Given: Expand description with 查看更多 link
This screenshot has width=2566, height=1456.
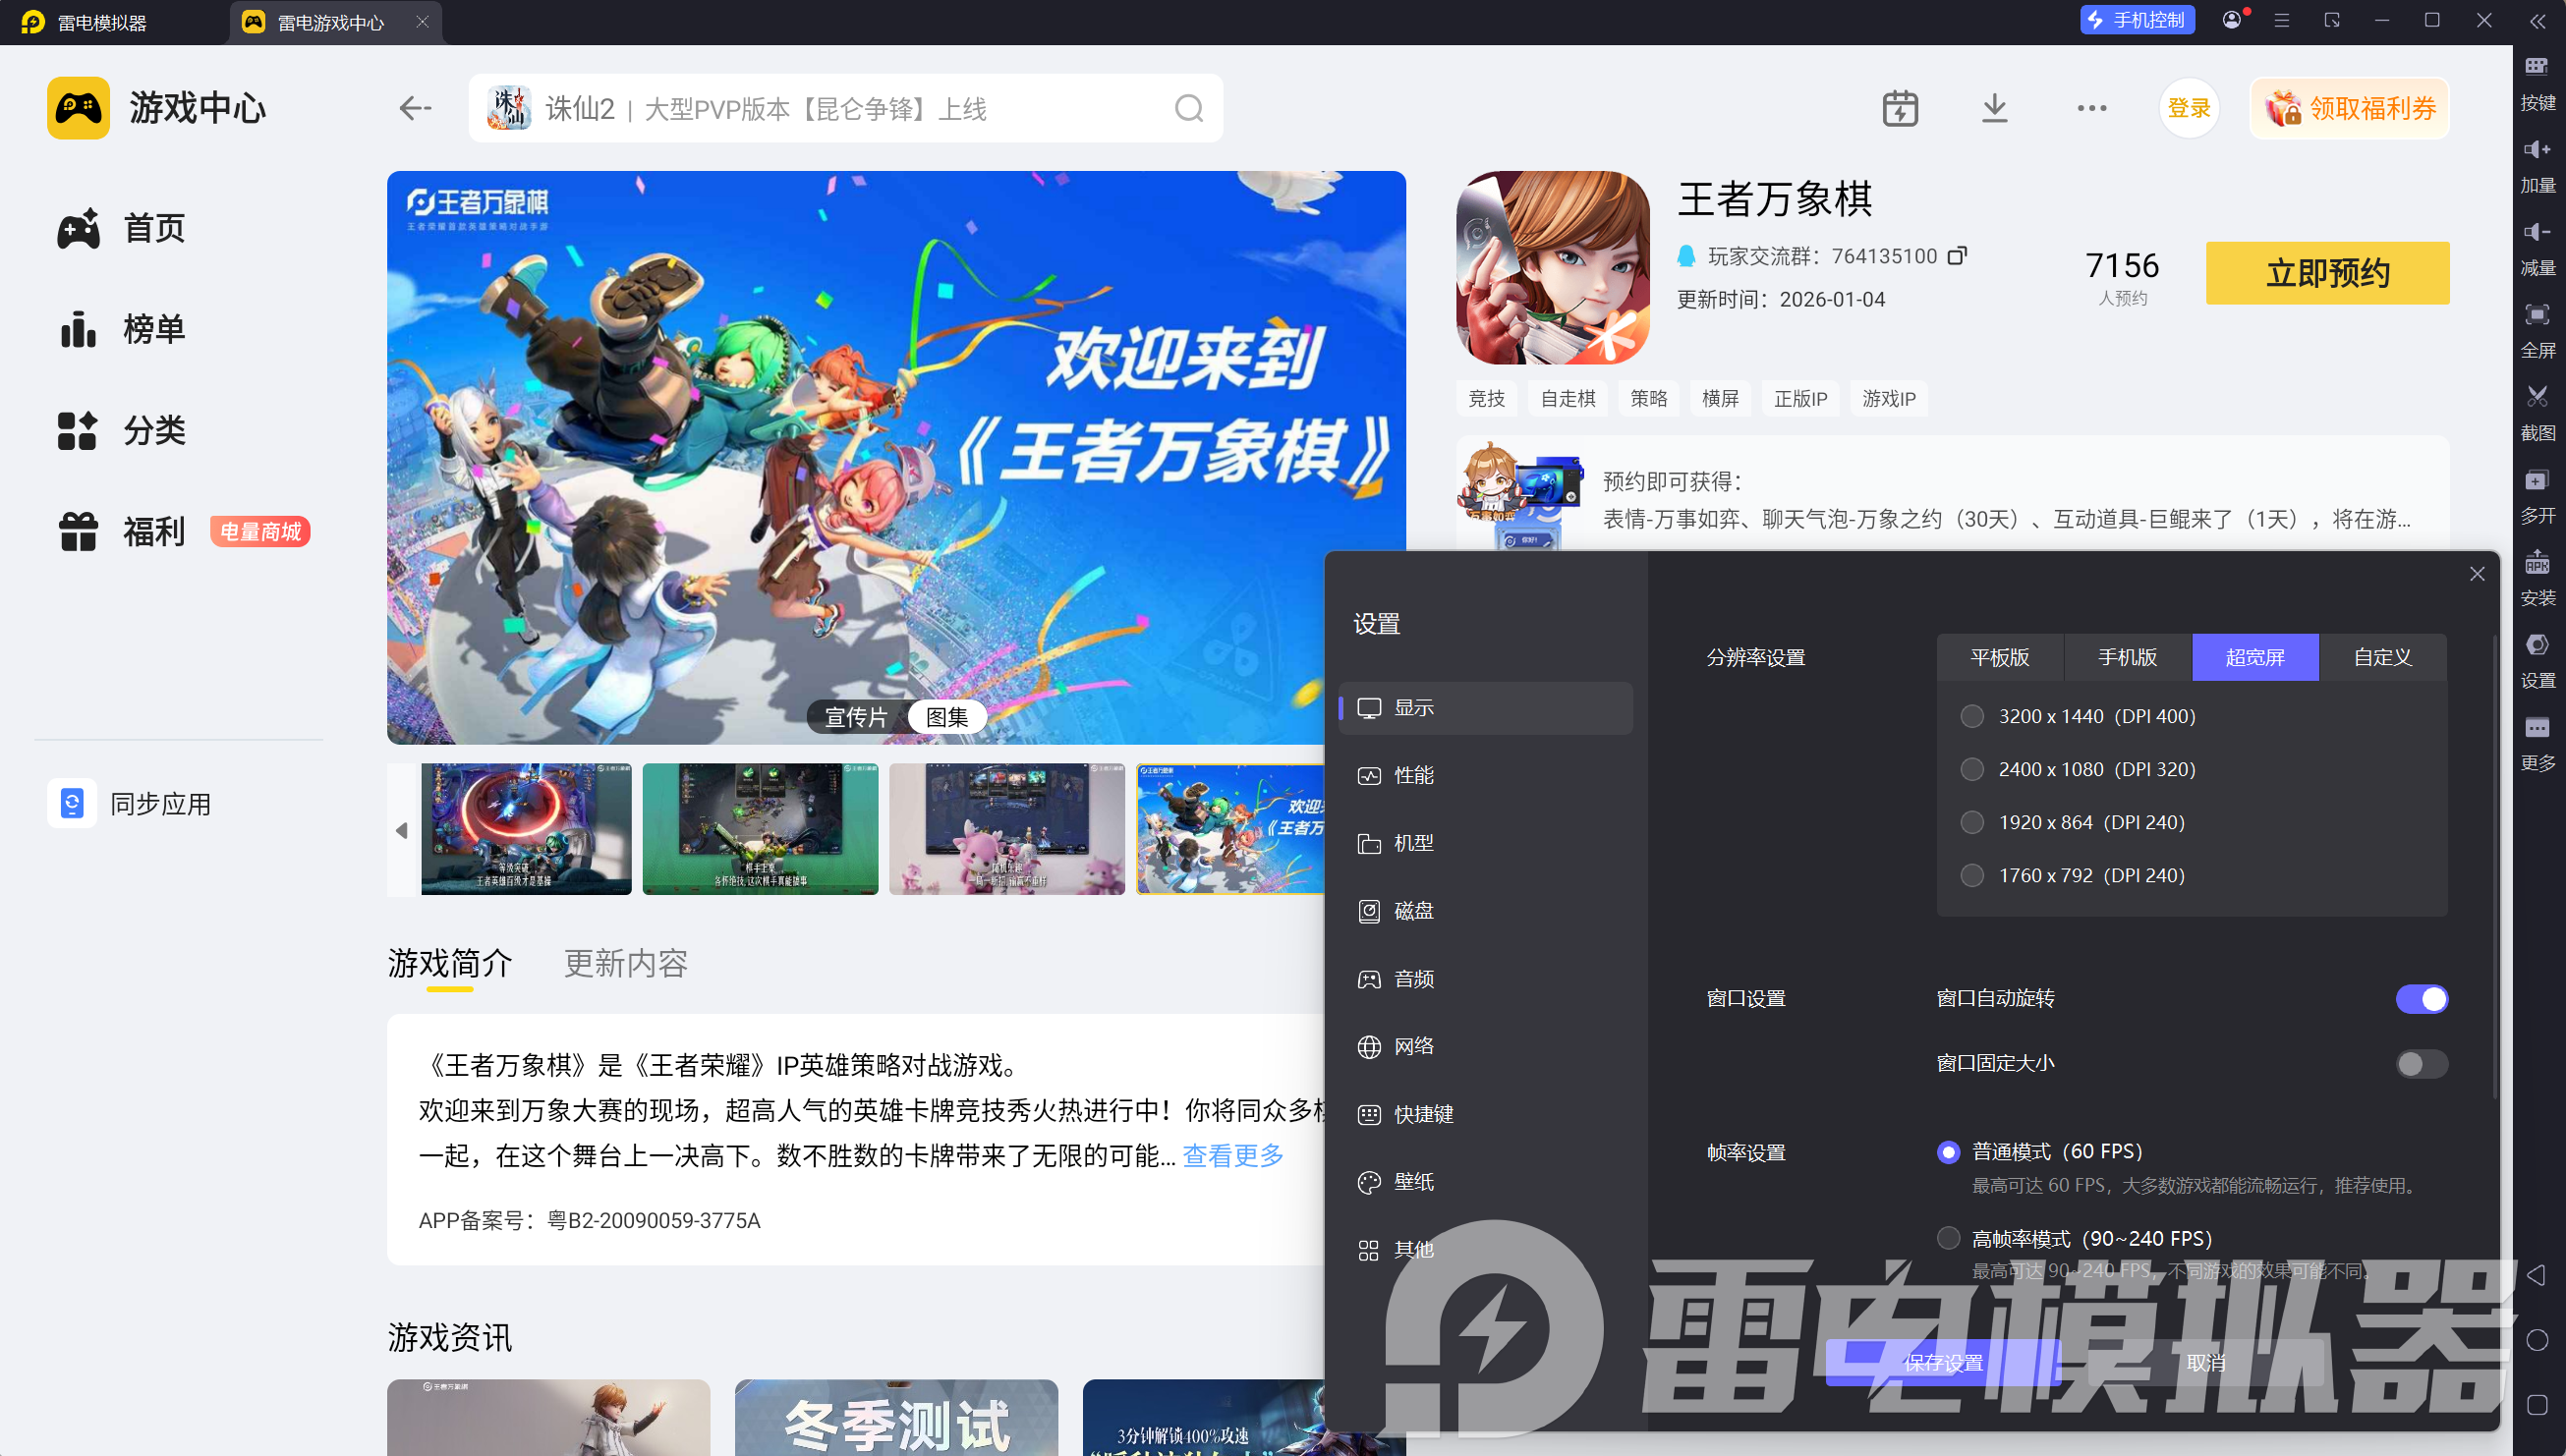Looking at the screenshot, I should (1232, 1156).
